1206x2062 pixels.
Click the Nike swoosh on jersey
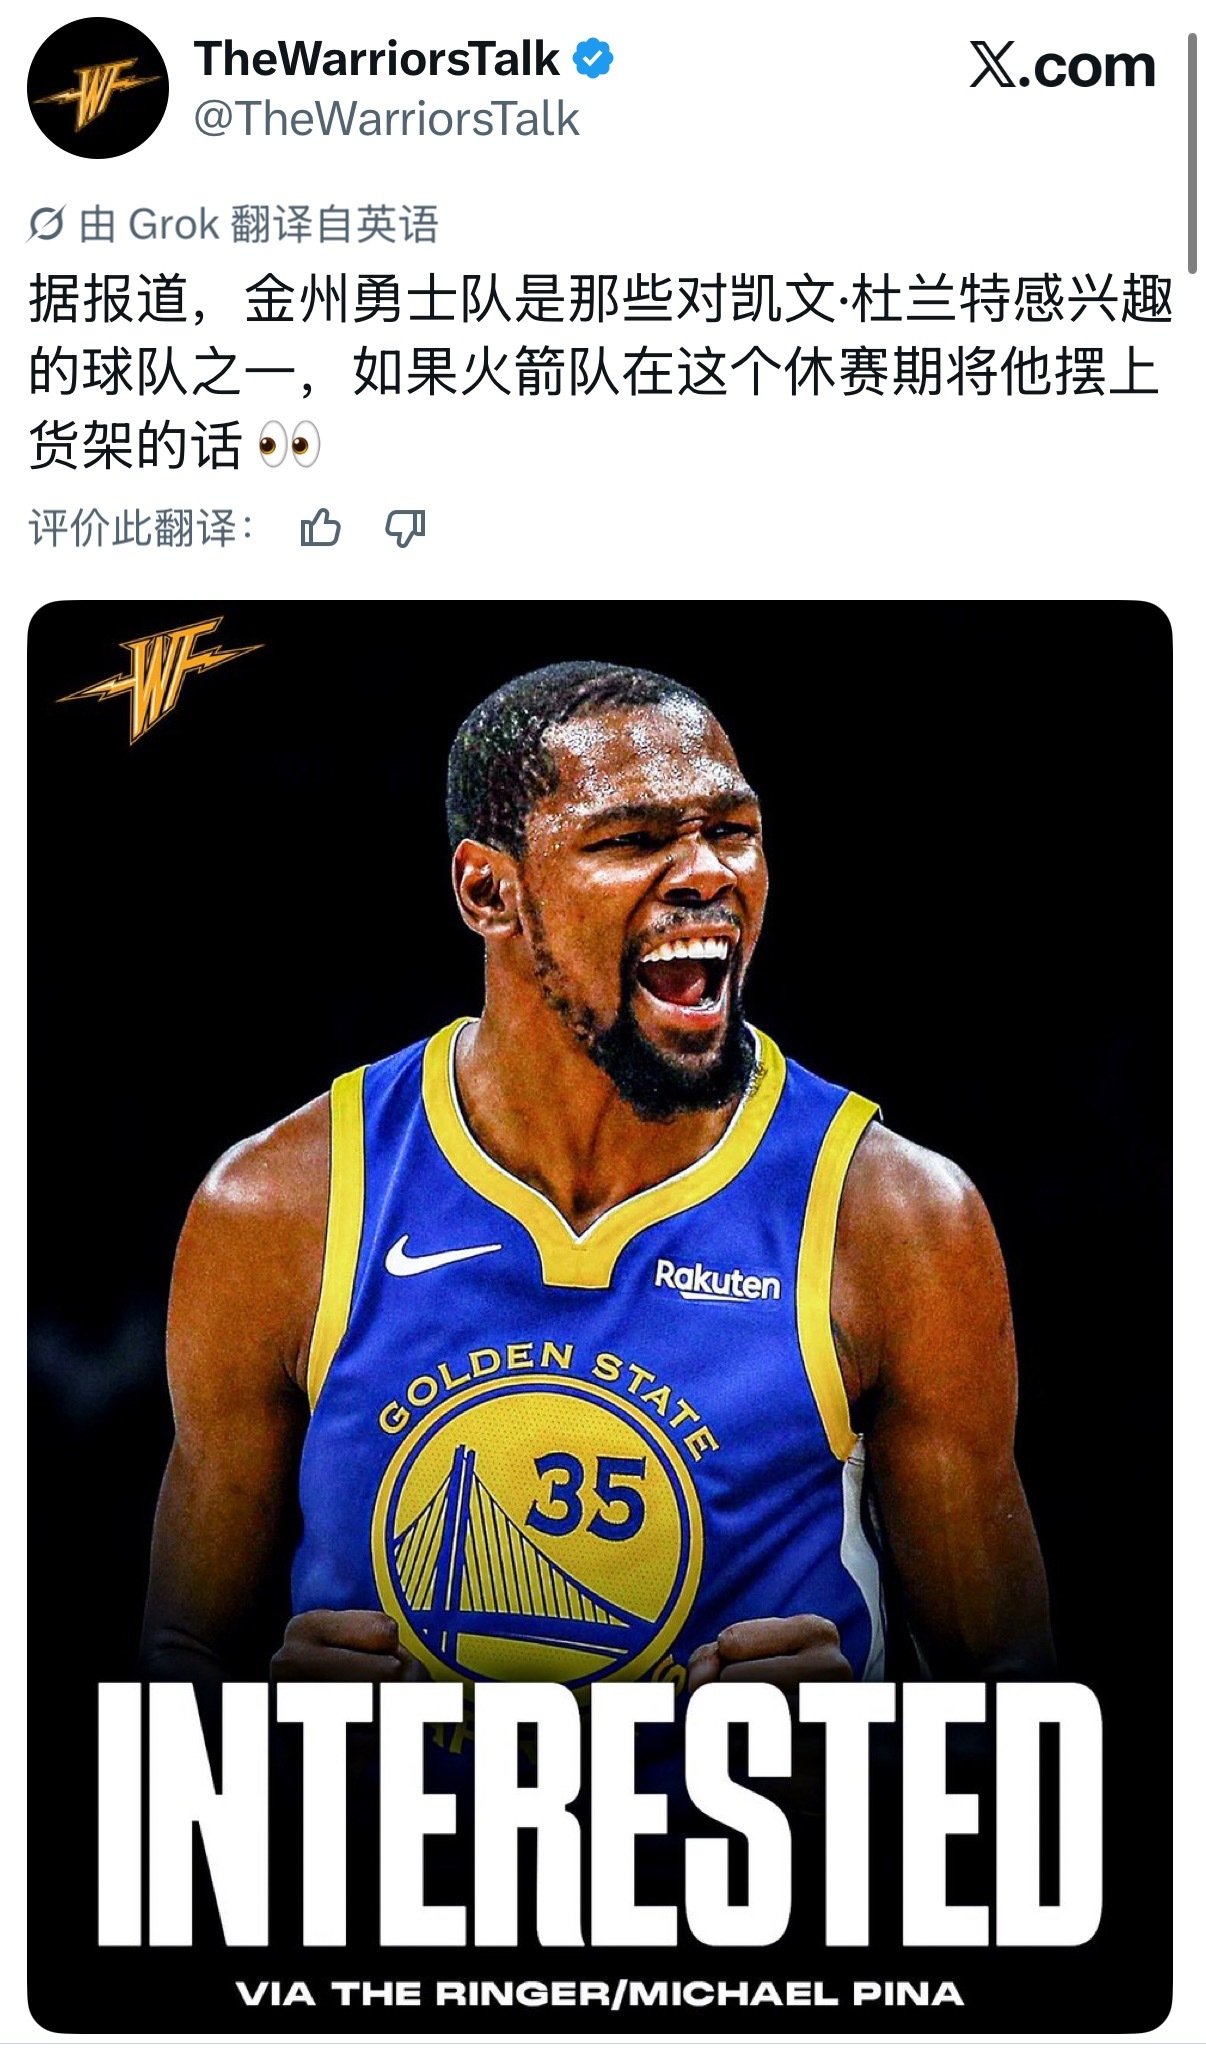point(441,1254)
